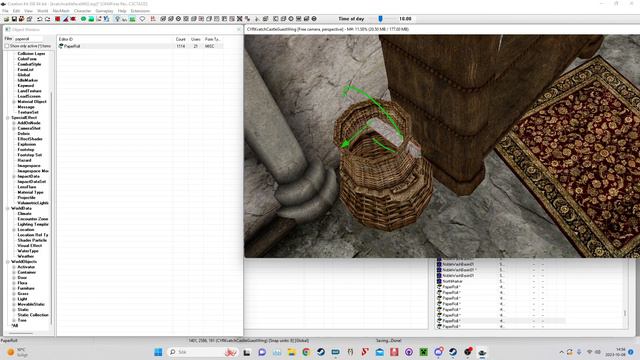Open the File menu
Screen dimensions: 640x360
[5, 11]
